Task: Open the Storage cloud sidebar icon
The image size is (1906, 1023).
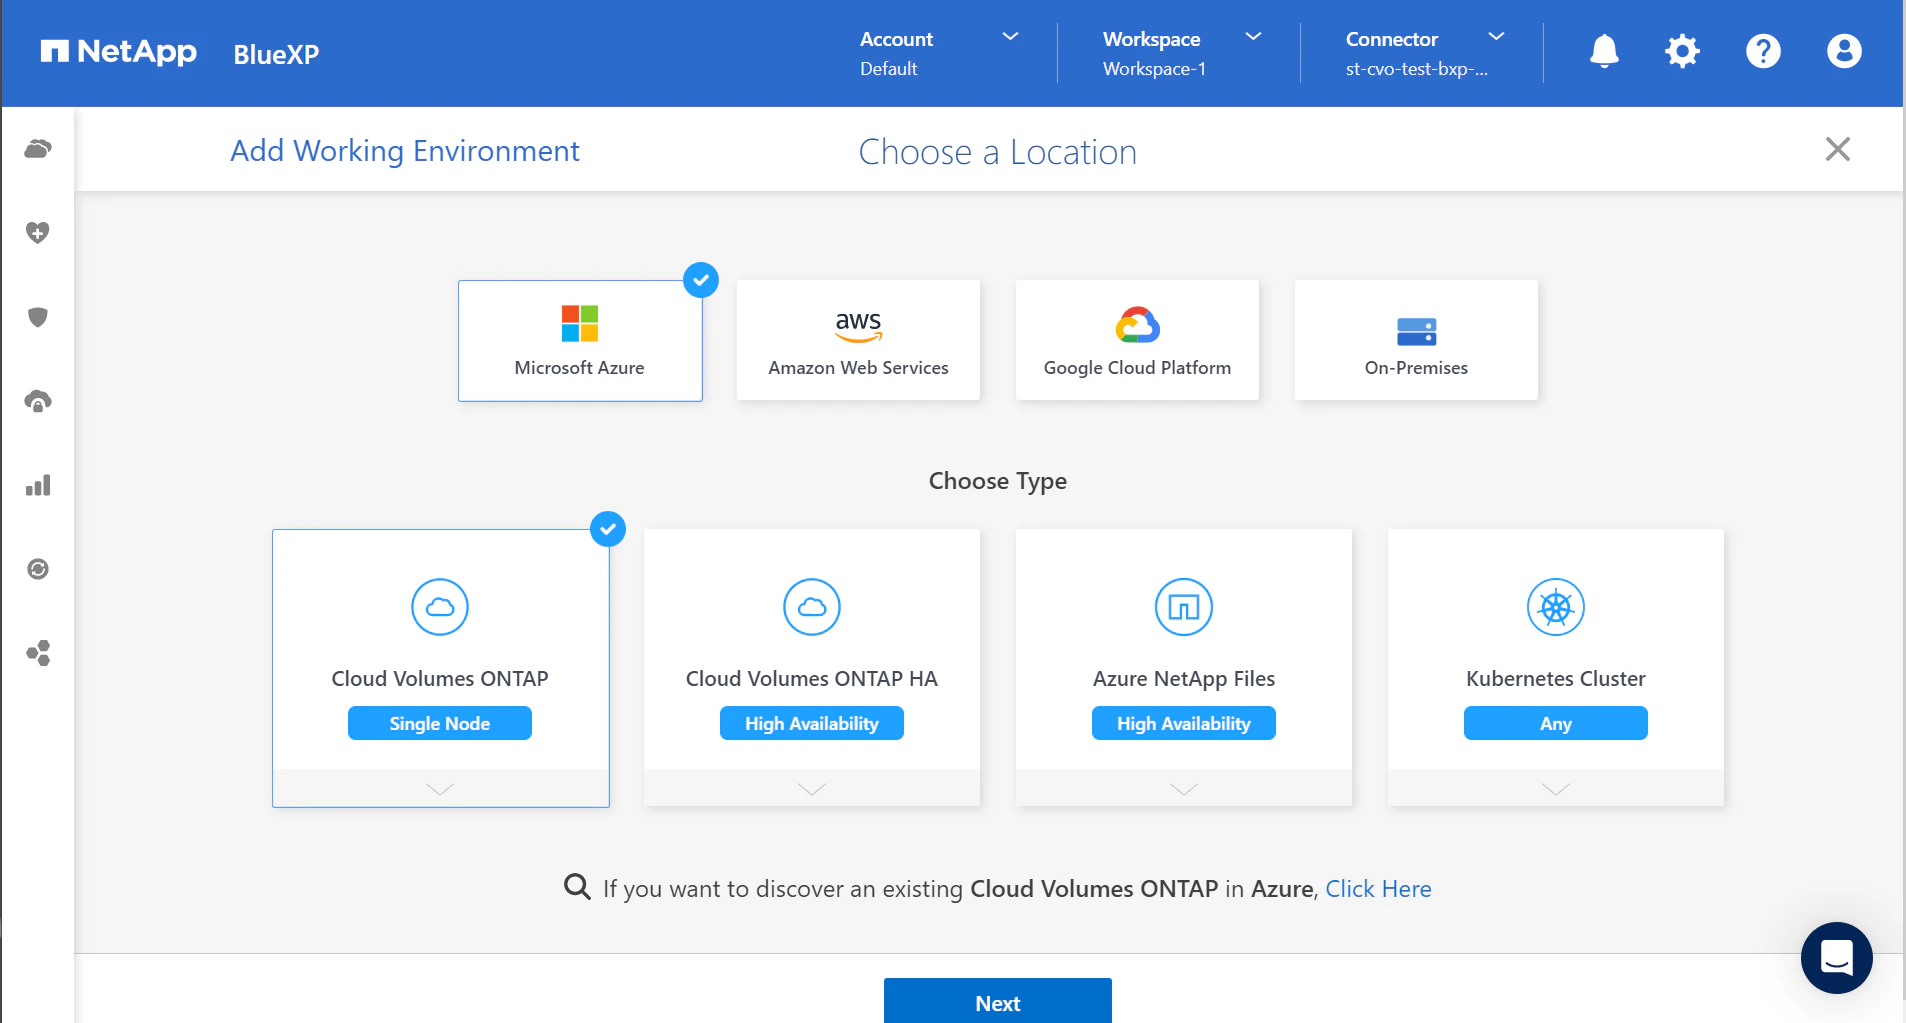Action: click(x=38, y=149)
